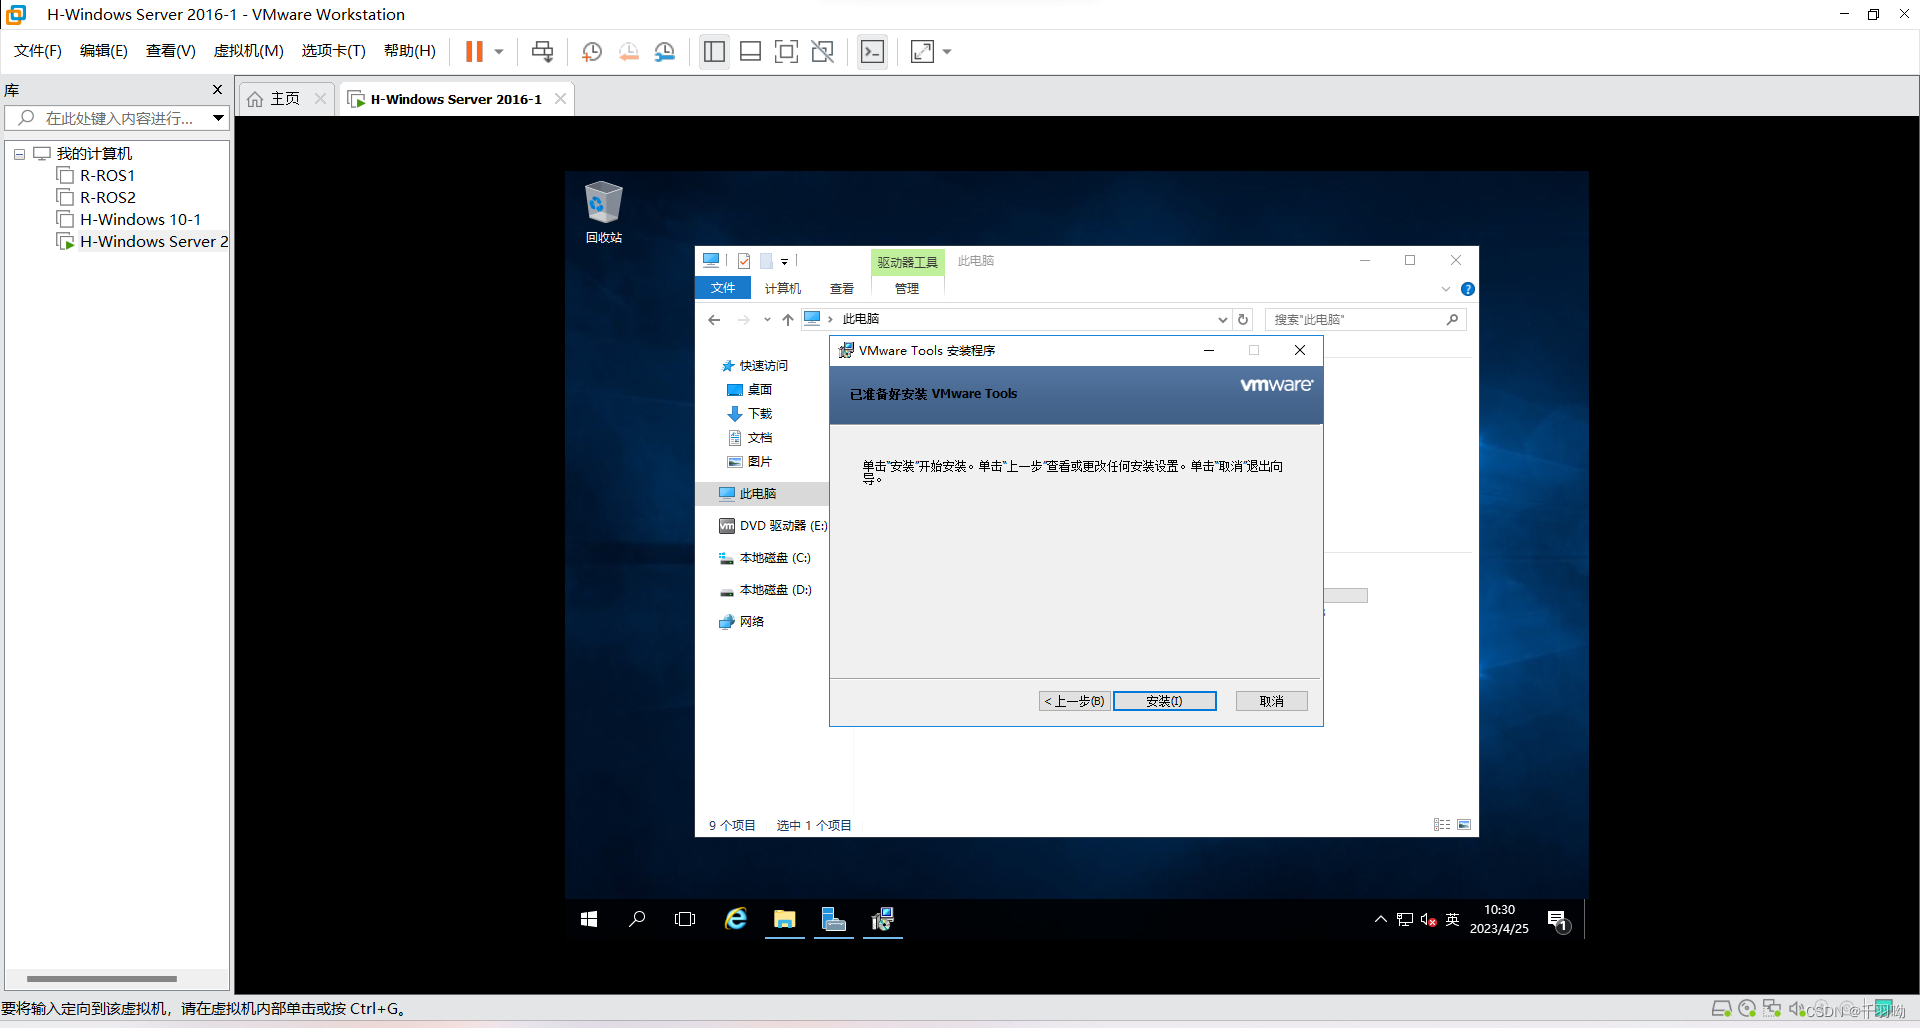The image size is (1920, 1028).
Task: Close the H-Windows Server 2016-1 tab
Action: click(x=560, y=99)
